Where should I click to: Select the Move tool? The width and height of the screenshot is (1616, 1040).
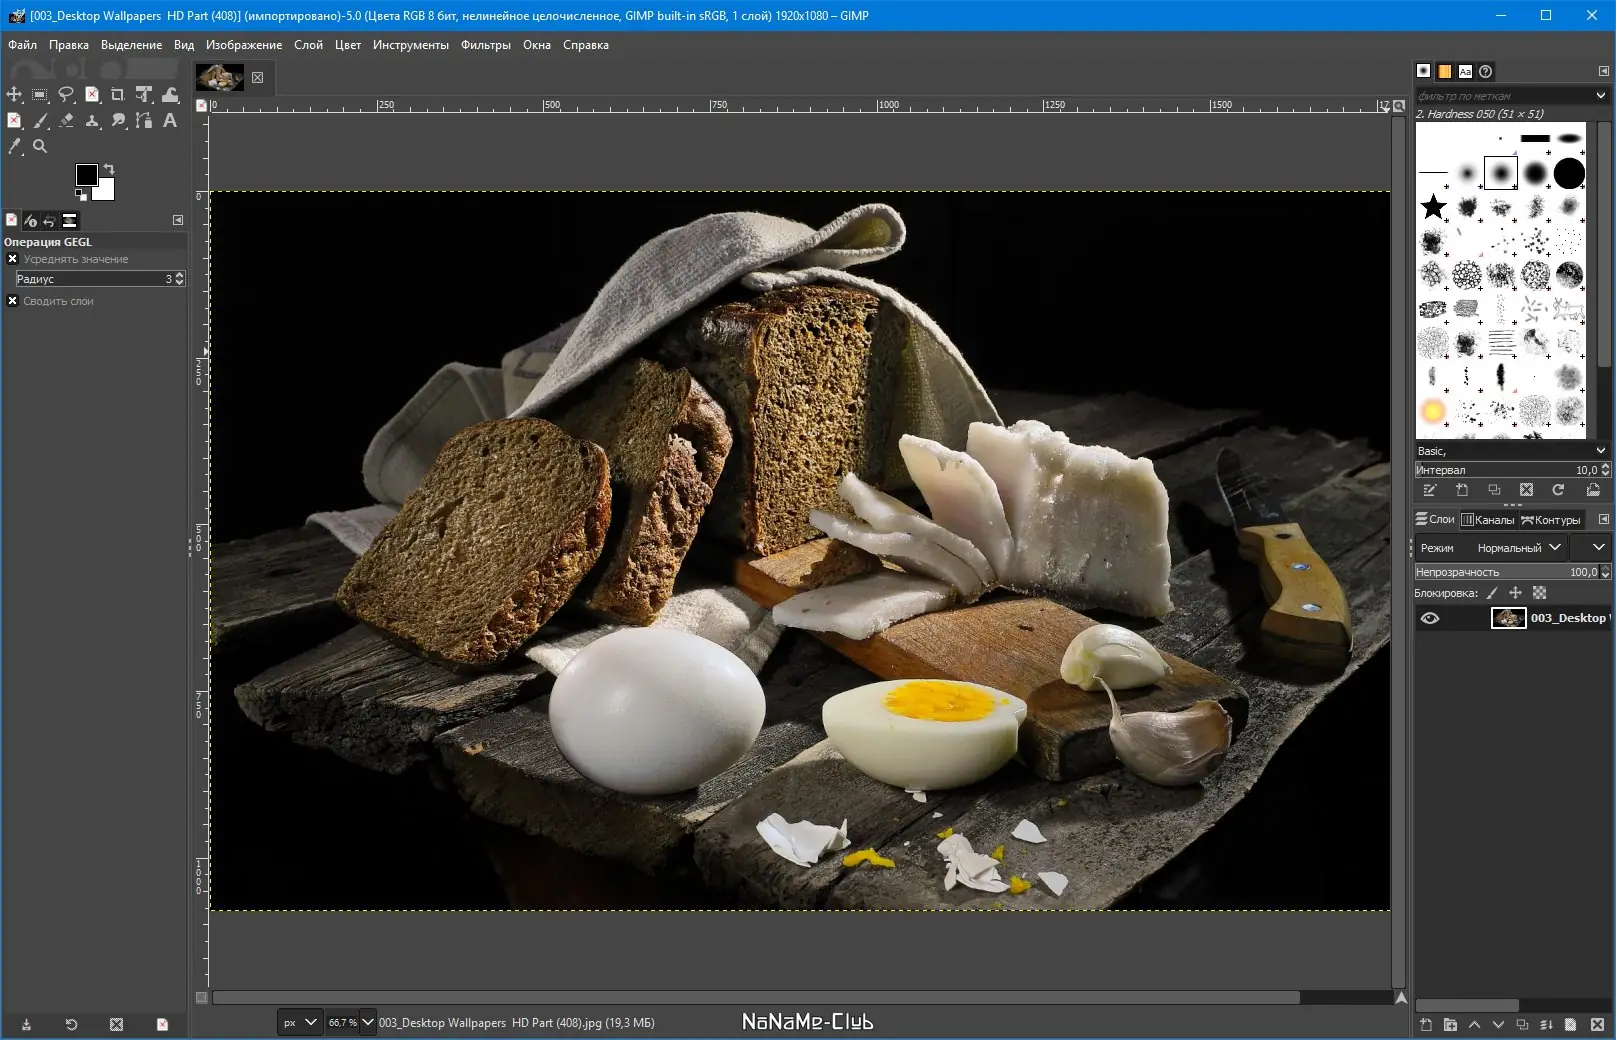(x=14, y=94)
